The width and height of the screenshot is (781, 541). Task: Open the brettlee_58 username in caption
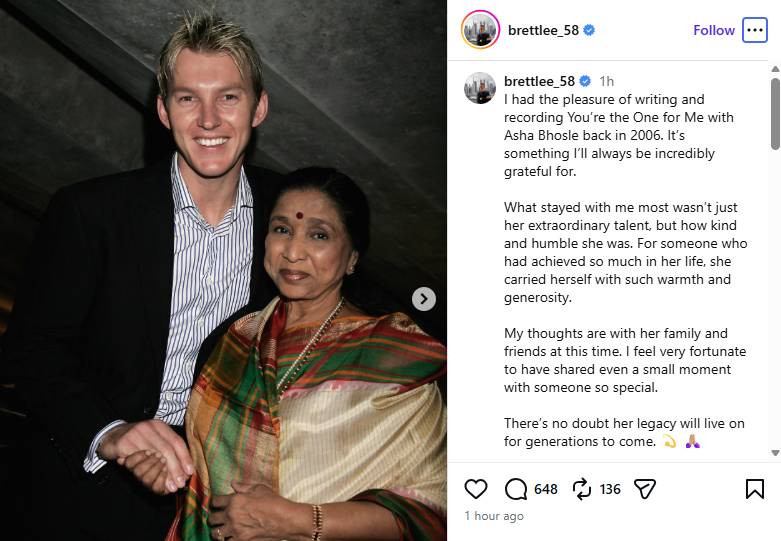click(539, 81)
